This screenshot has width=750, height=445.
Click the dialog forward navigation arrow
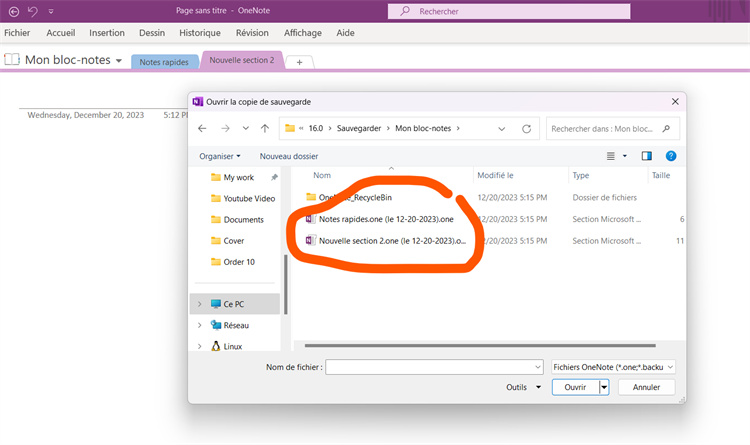[225, 128]
